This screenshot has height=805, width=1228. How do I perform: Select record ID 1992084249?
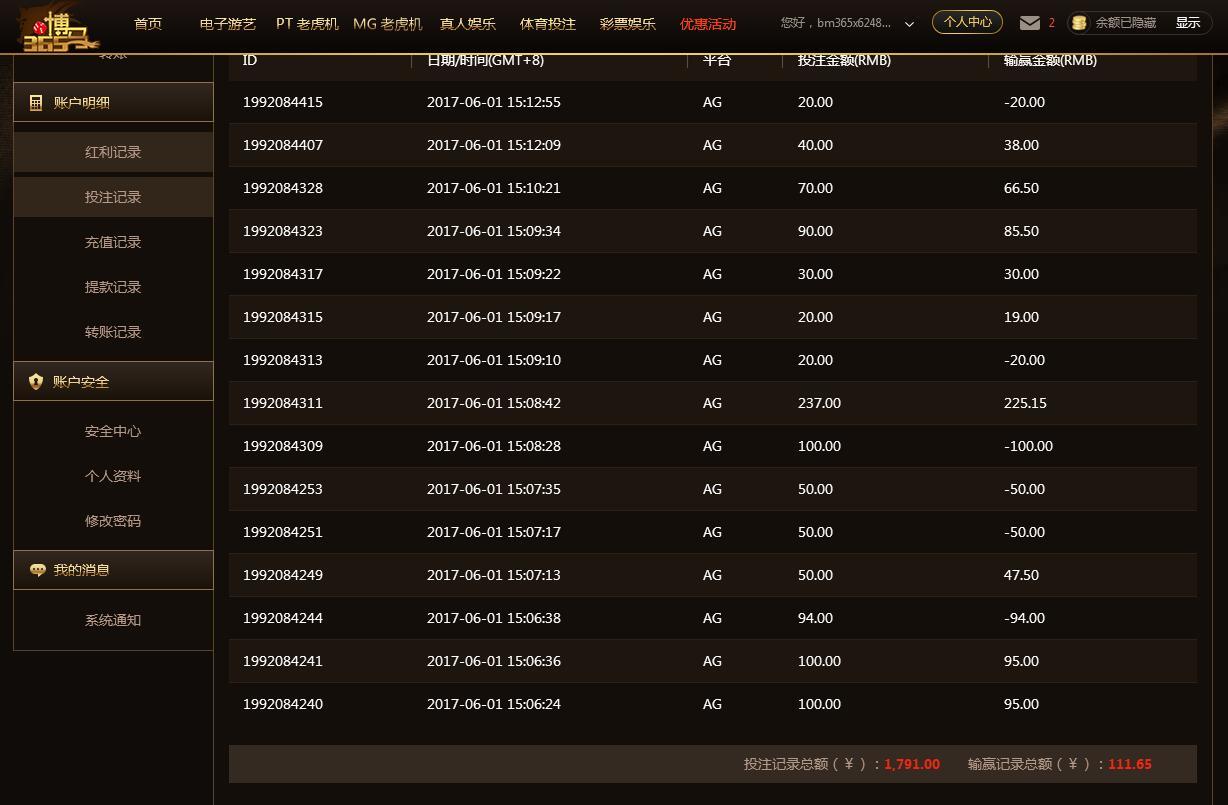pos(283,575)
